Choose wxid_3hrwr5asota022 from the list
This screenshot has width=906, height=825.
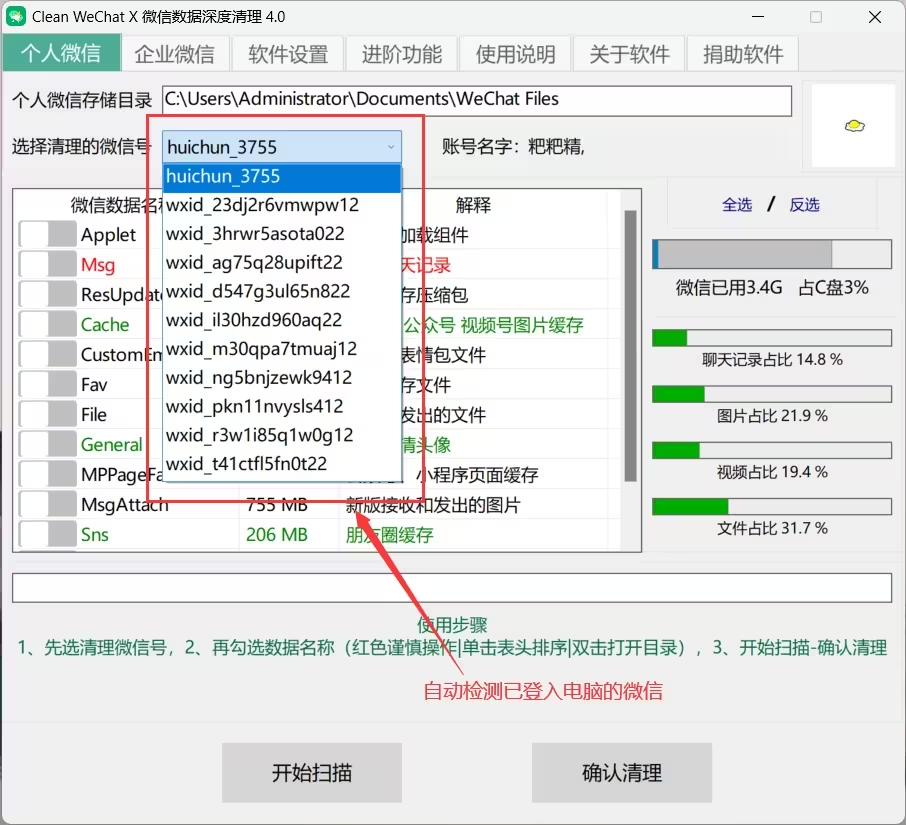tap(282, 234)
